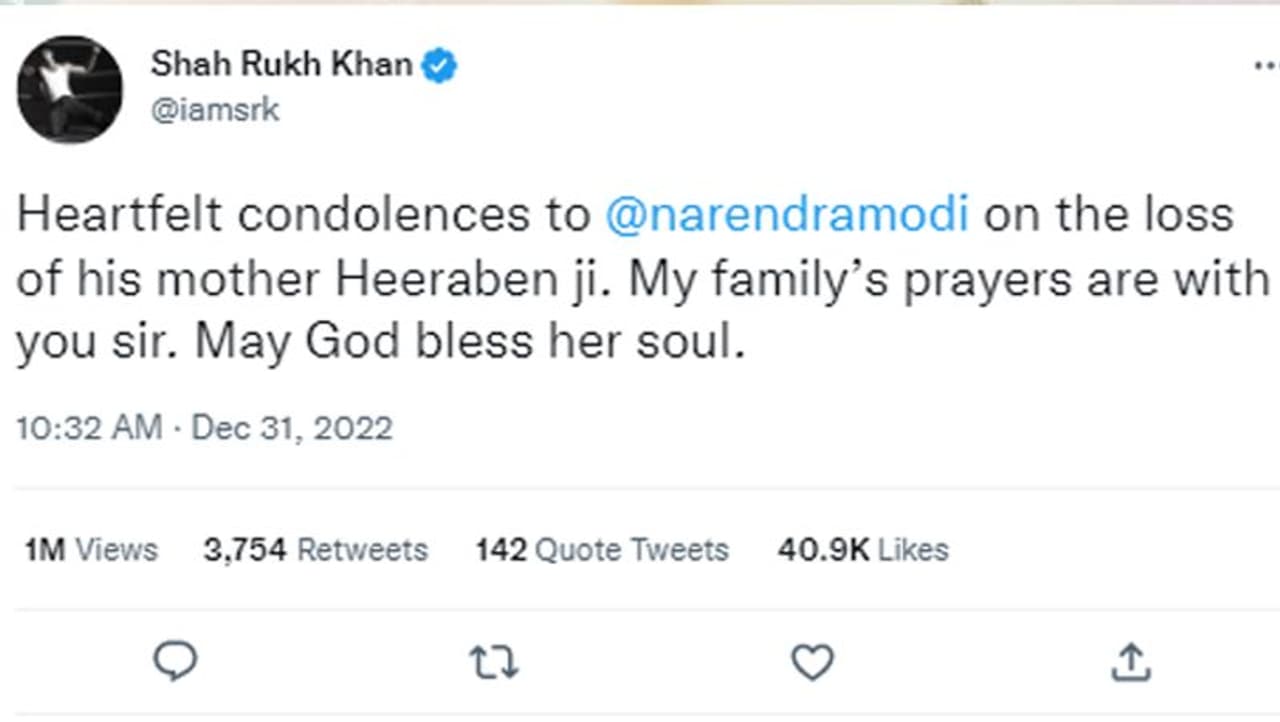Click the 10:32 AM time

pyautogui.click(x=89, y=428)
